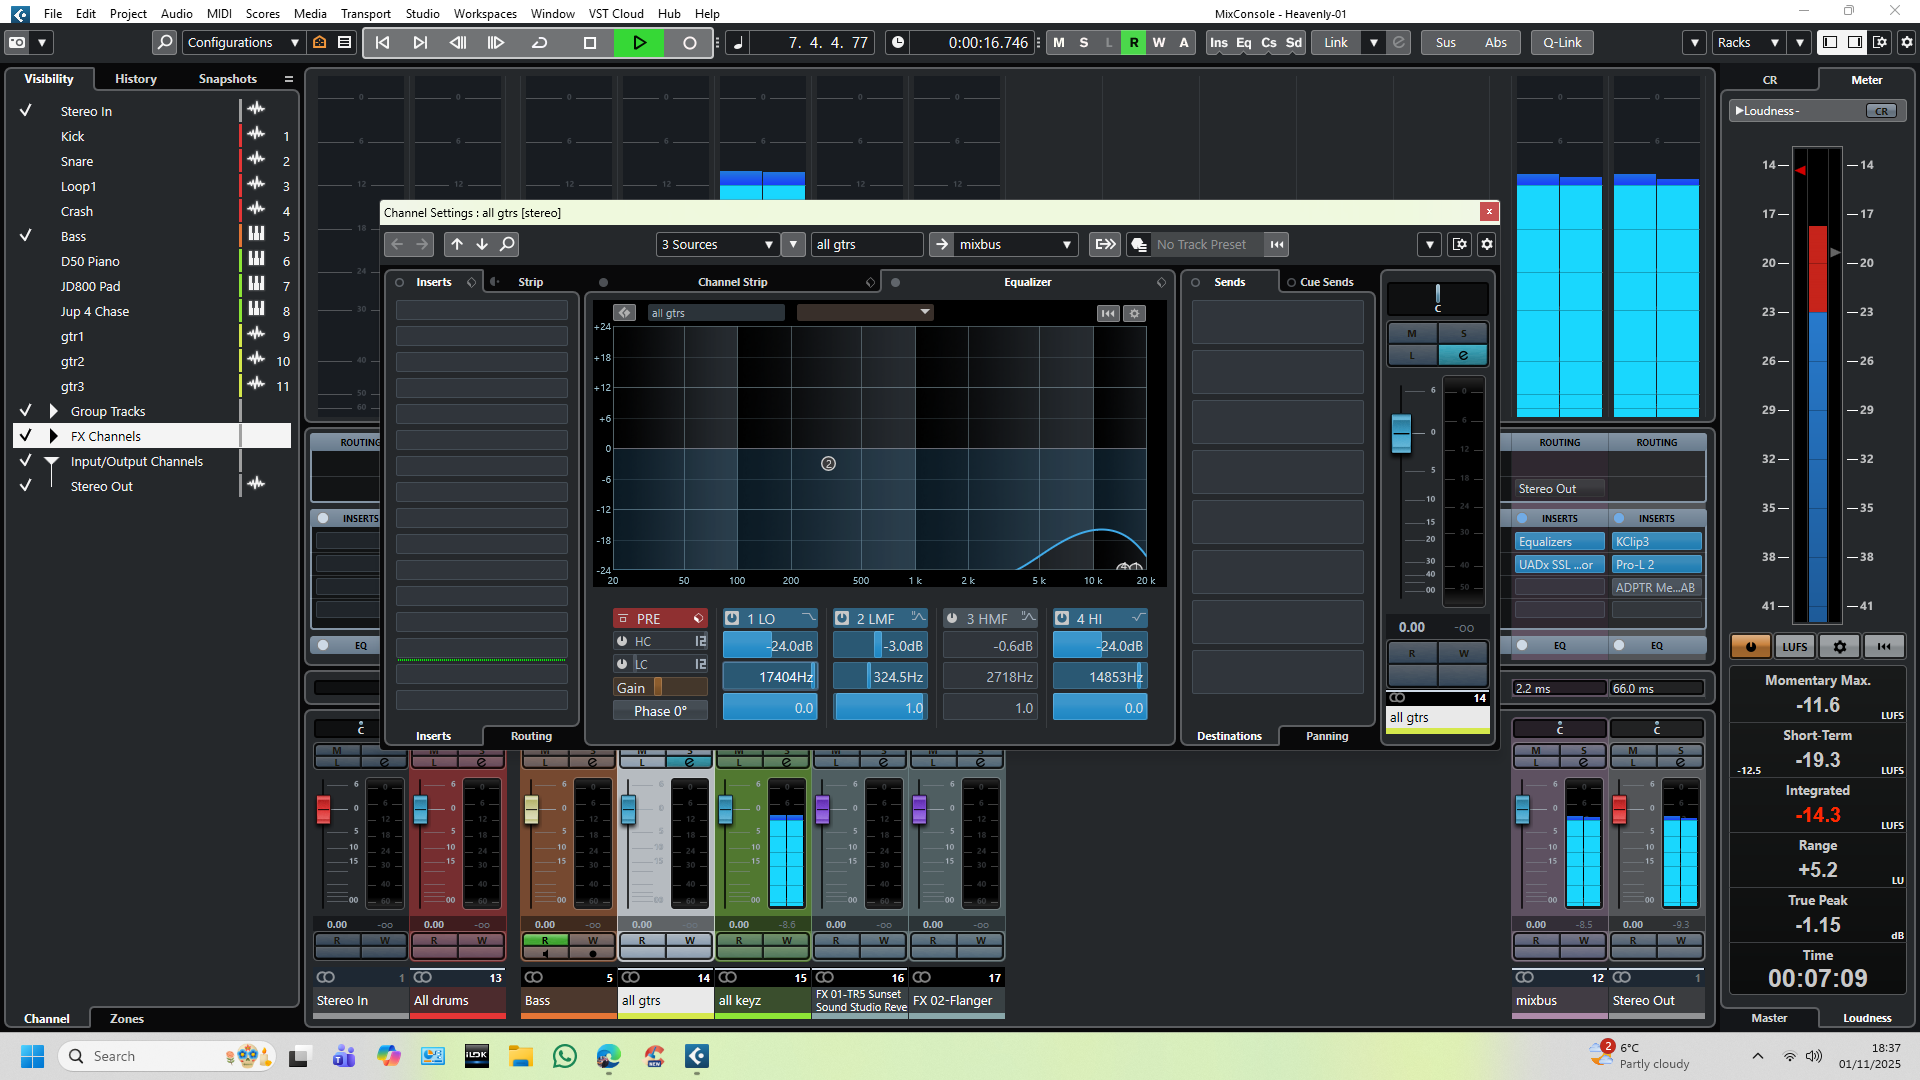Screen dimensions: 1920x1080
Task: Switch to the History tab
Action: 136,79
